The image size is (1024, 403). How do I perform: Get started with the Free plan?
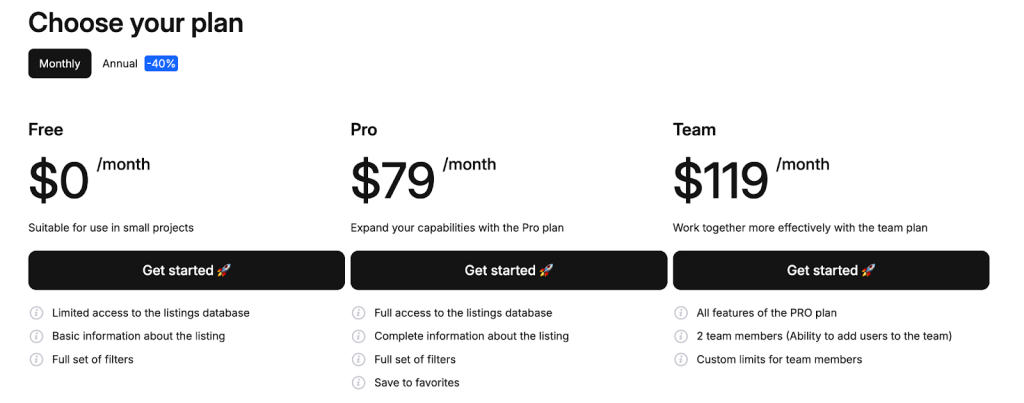click(186, 270)
